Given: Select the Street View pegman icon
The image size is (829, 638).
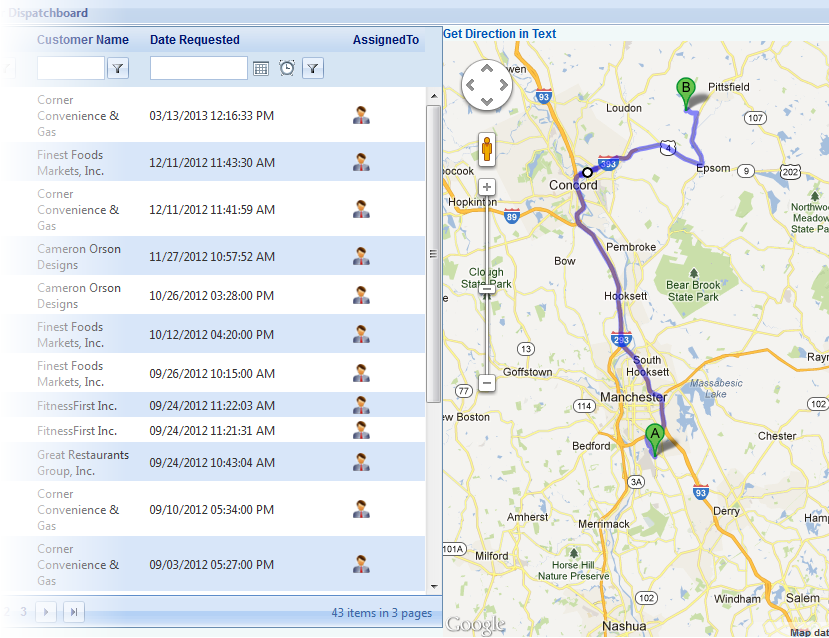Looking at the screenshot, I should 487,150.
